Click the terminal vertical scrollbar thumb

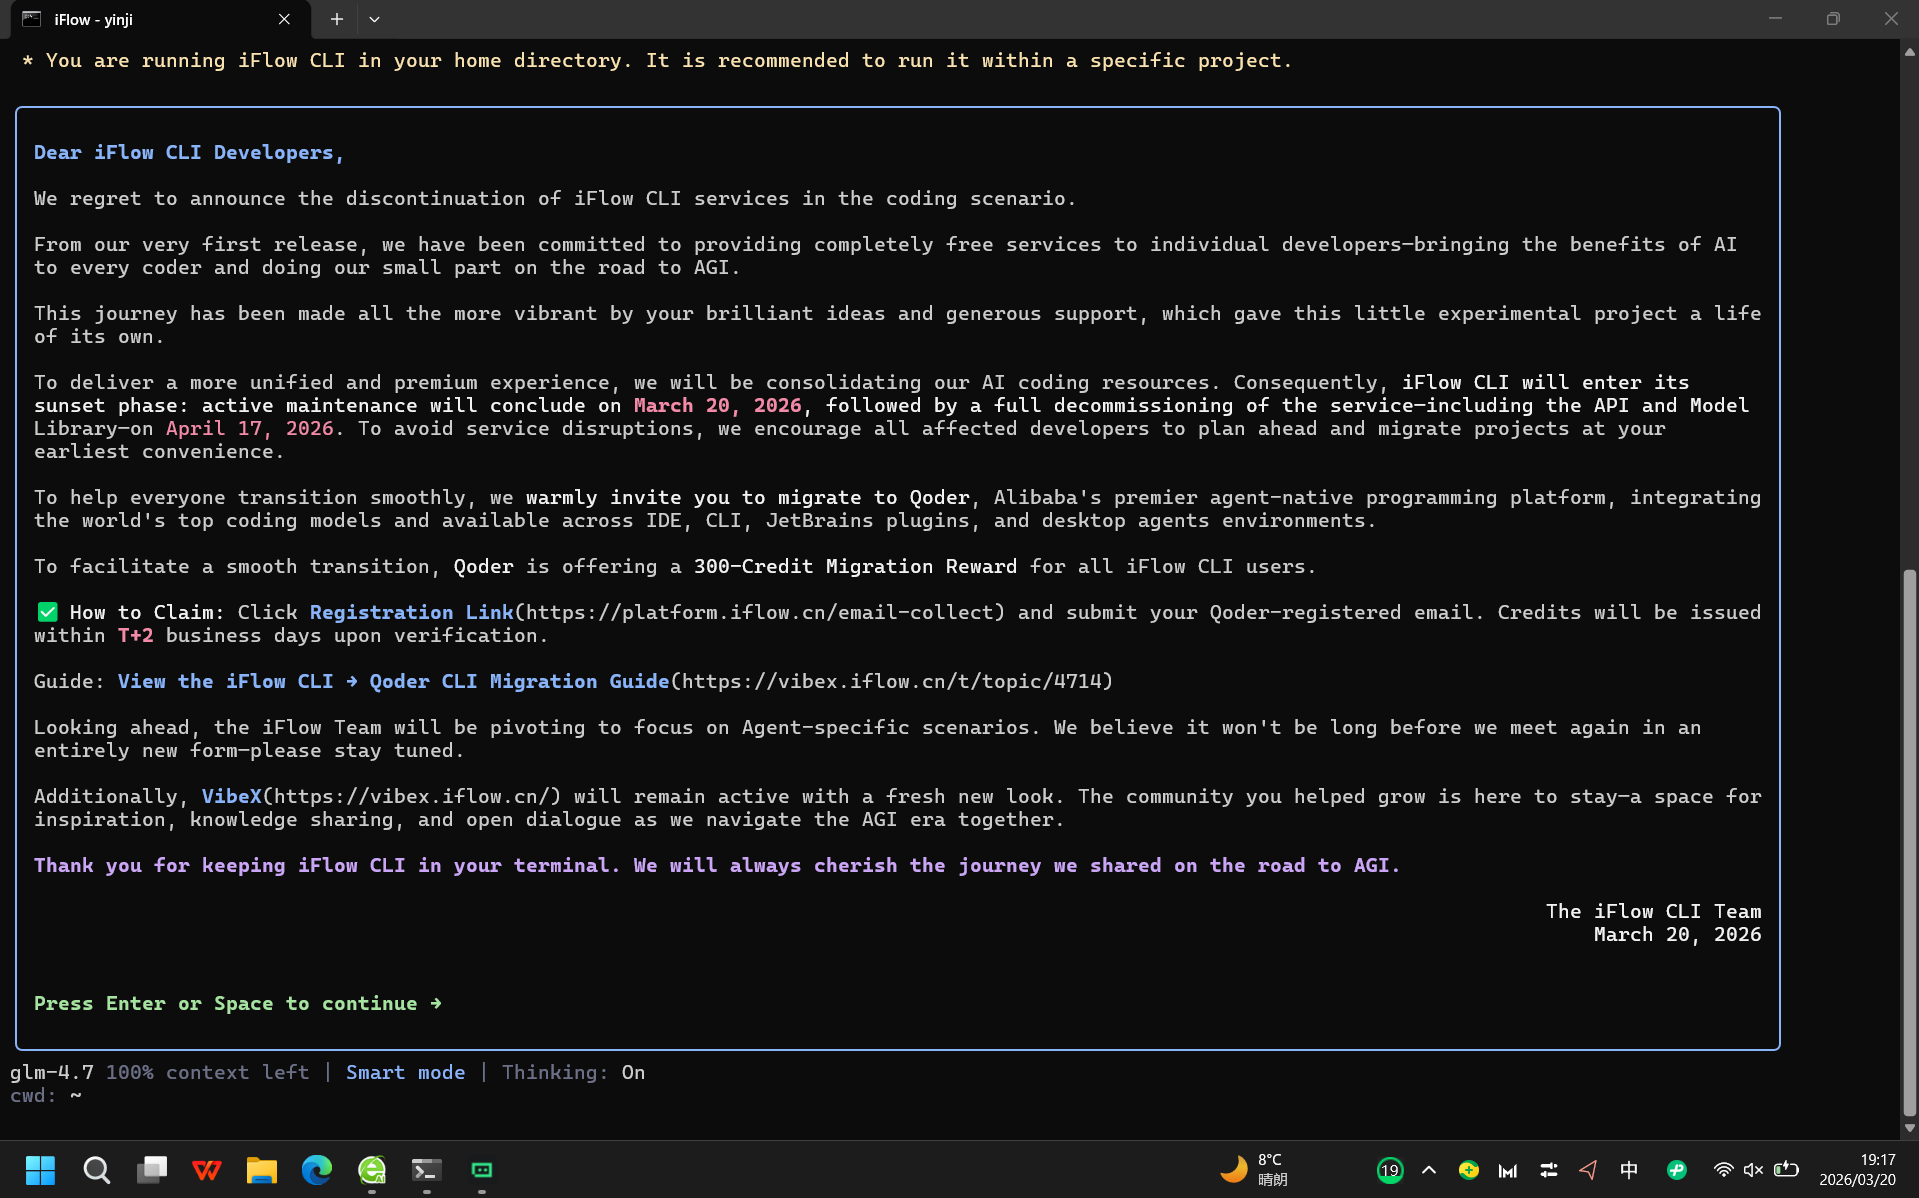(x=1909, y=842)
